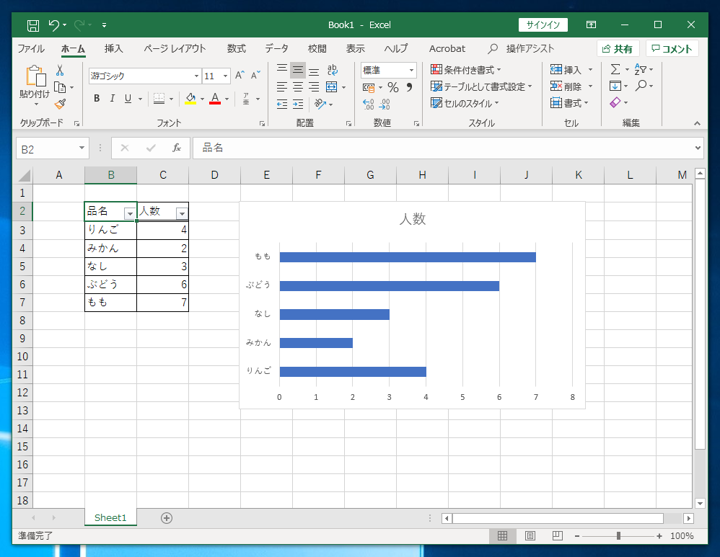This screenshot has height=557, width=720.
Task: Click the 共有 share button
Action: coord(618,49)
